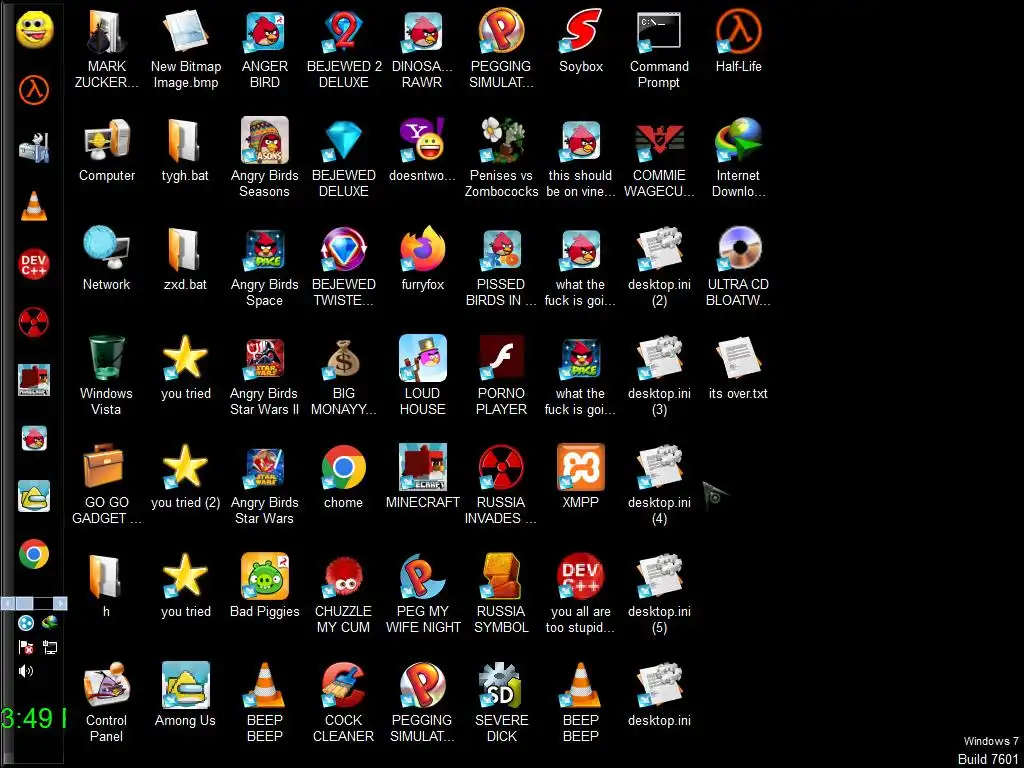Select the Angry Birds Seasons shortcut
Viewport: 1024px width, 768px height.
coord(264,158)
